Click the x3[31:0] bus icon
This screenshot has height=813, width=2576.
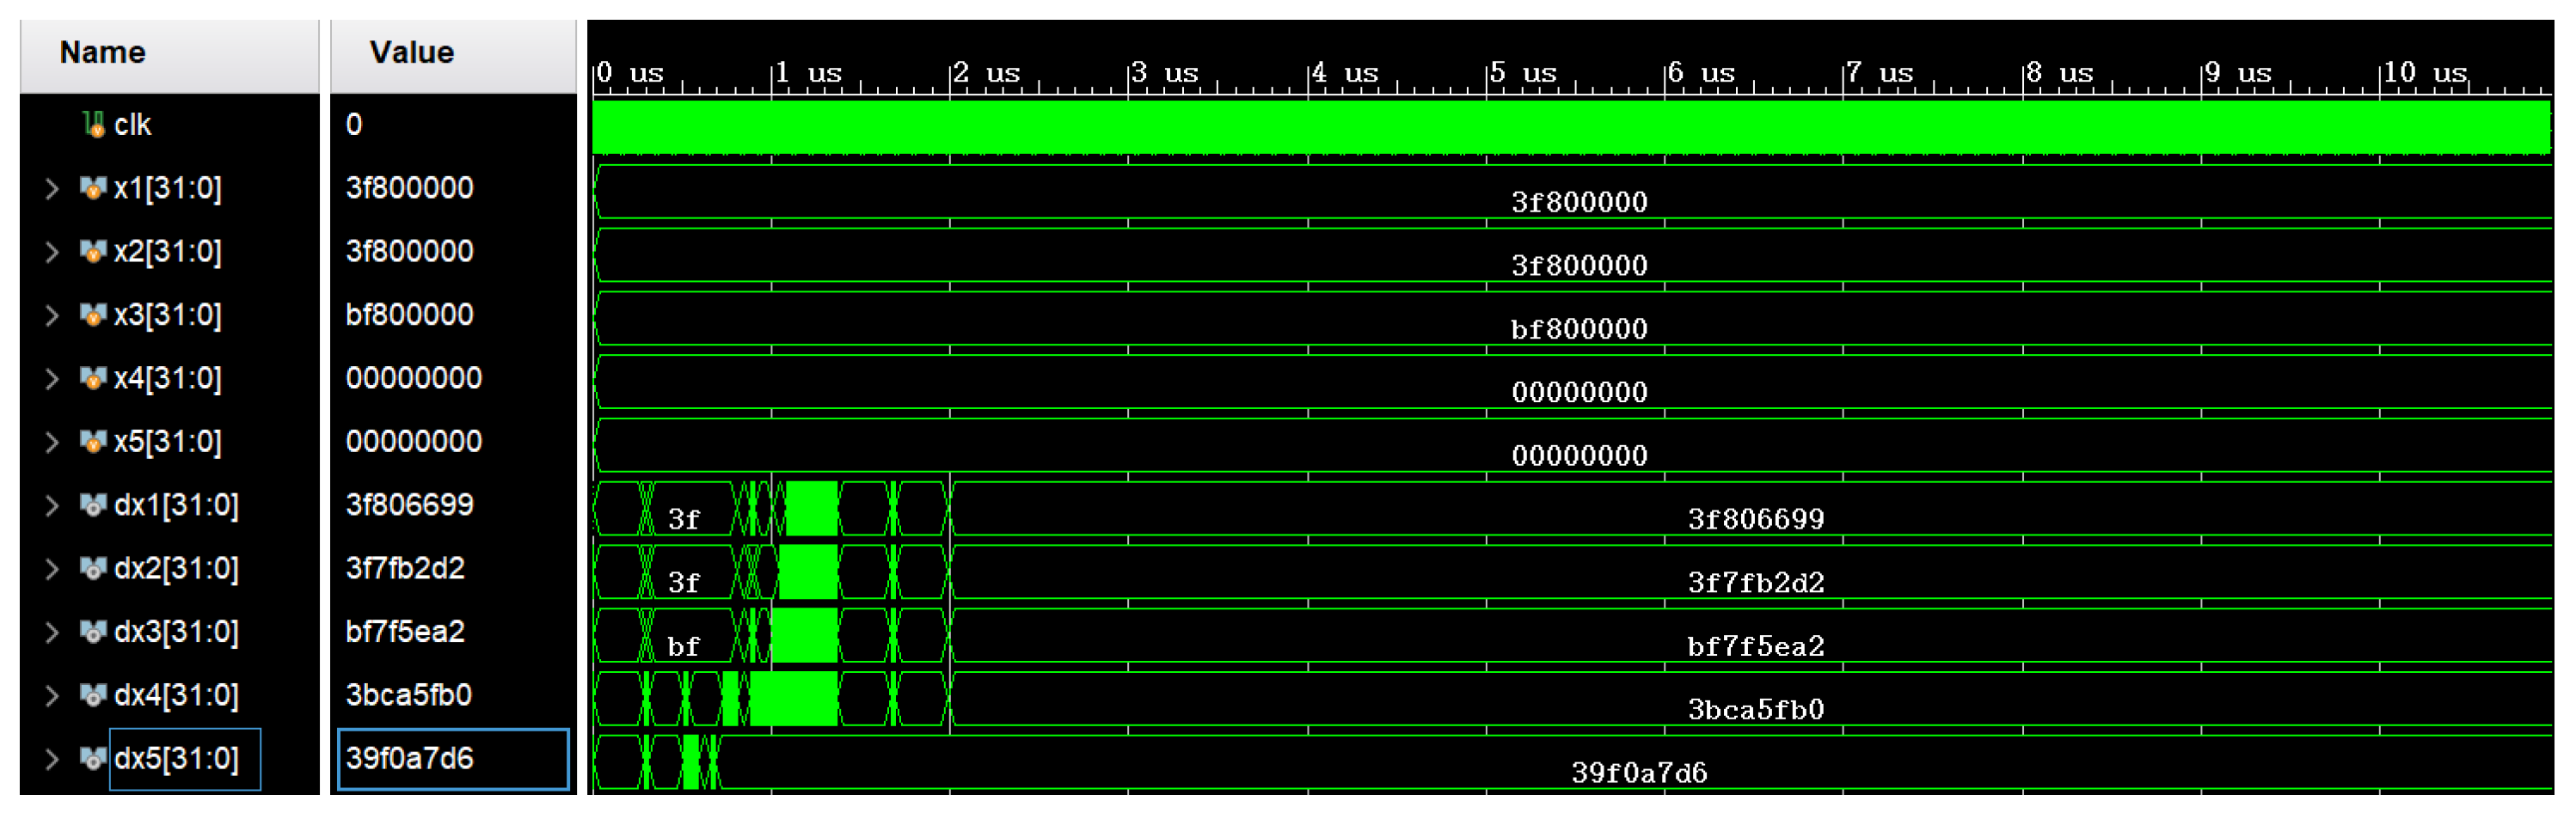(92, 315)
